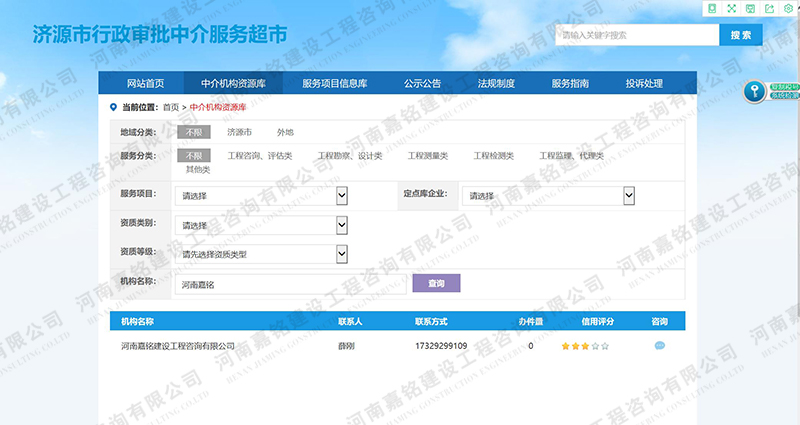
Task: Click the star credit rating for 河南嘉铭
Action: 585,346
